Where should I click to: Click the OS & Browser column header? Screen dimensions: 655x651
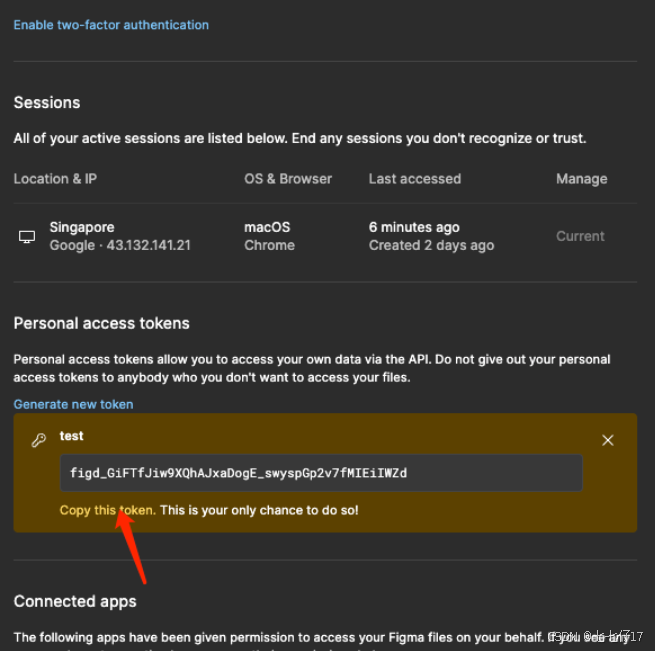click(x=288, y=179)
